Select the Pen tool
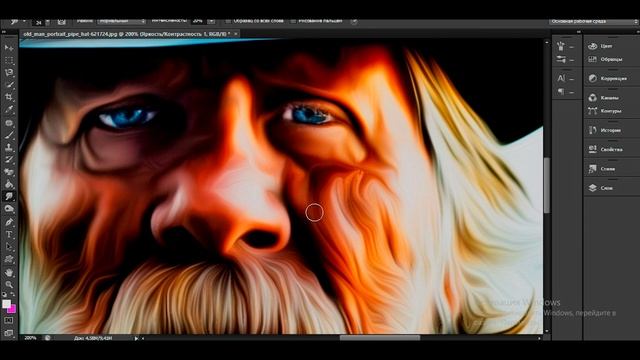 [x=9, y=222]
